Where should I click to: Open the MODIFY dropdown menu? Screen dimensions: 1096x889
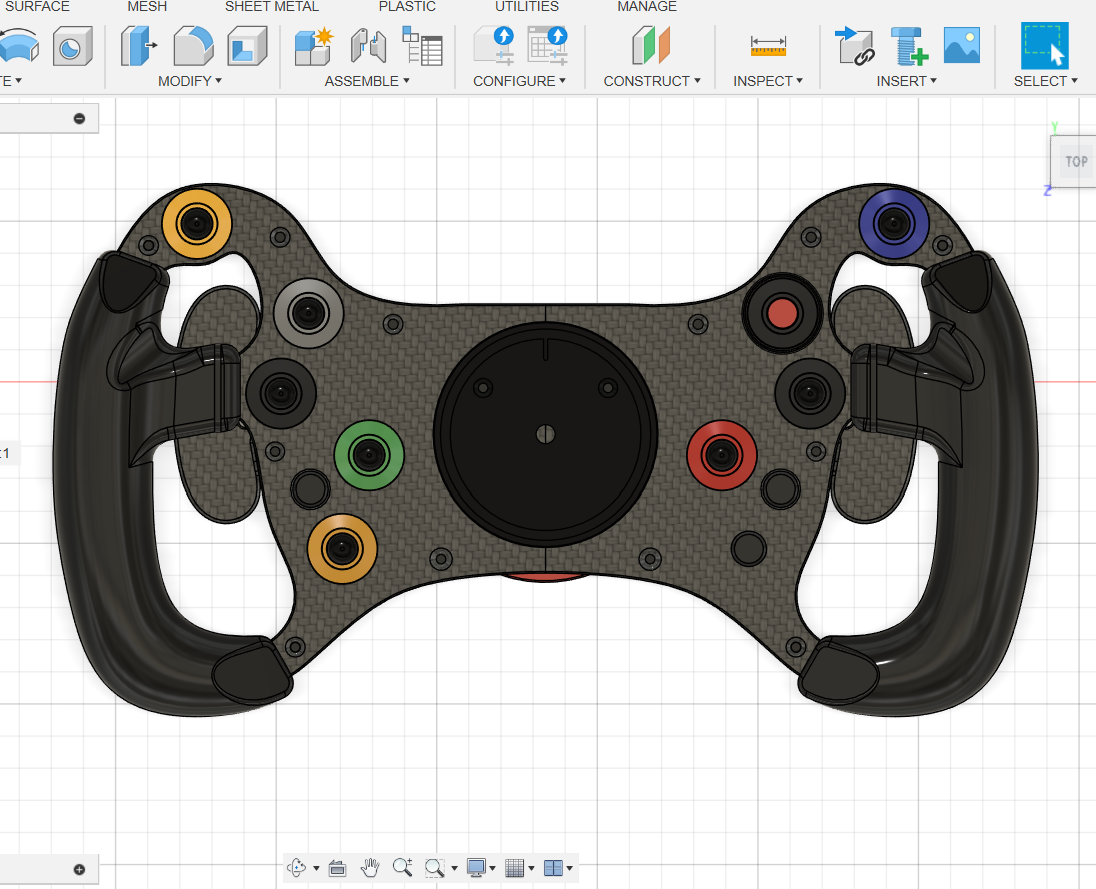pyautogui.click(x=189, y=81)
